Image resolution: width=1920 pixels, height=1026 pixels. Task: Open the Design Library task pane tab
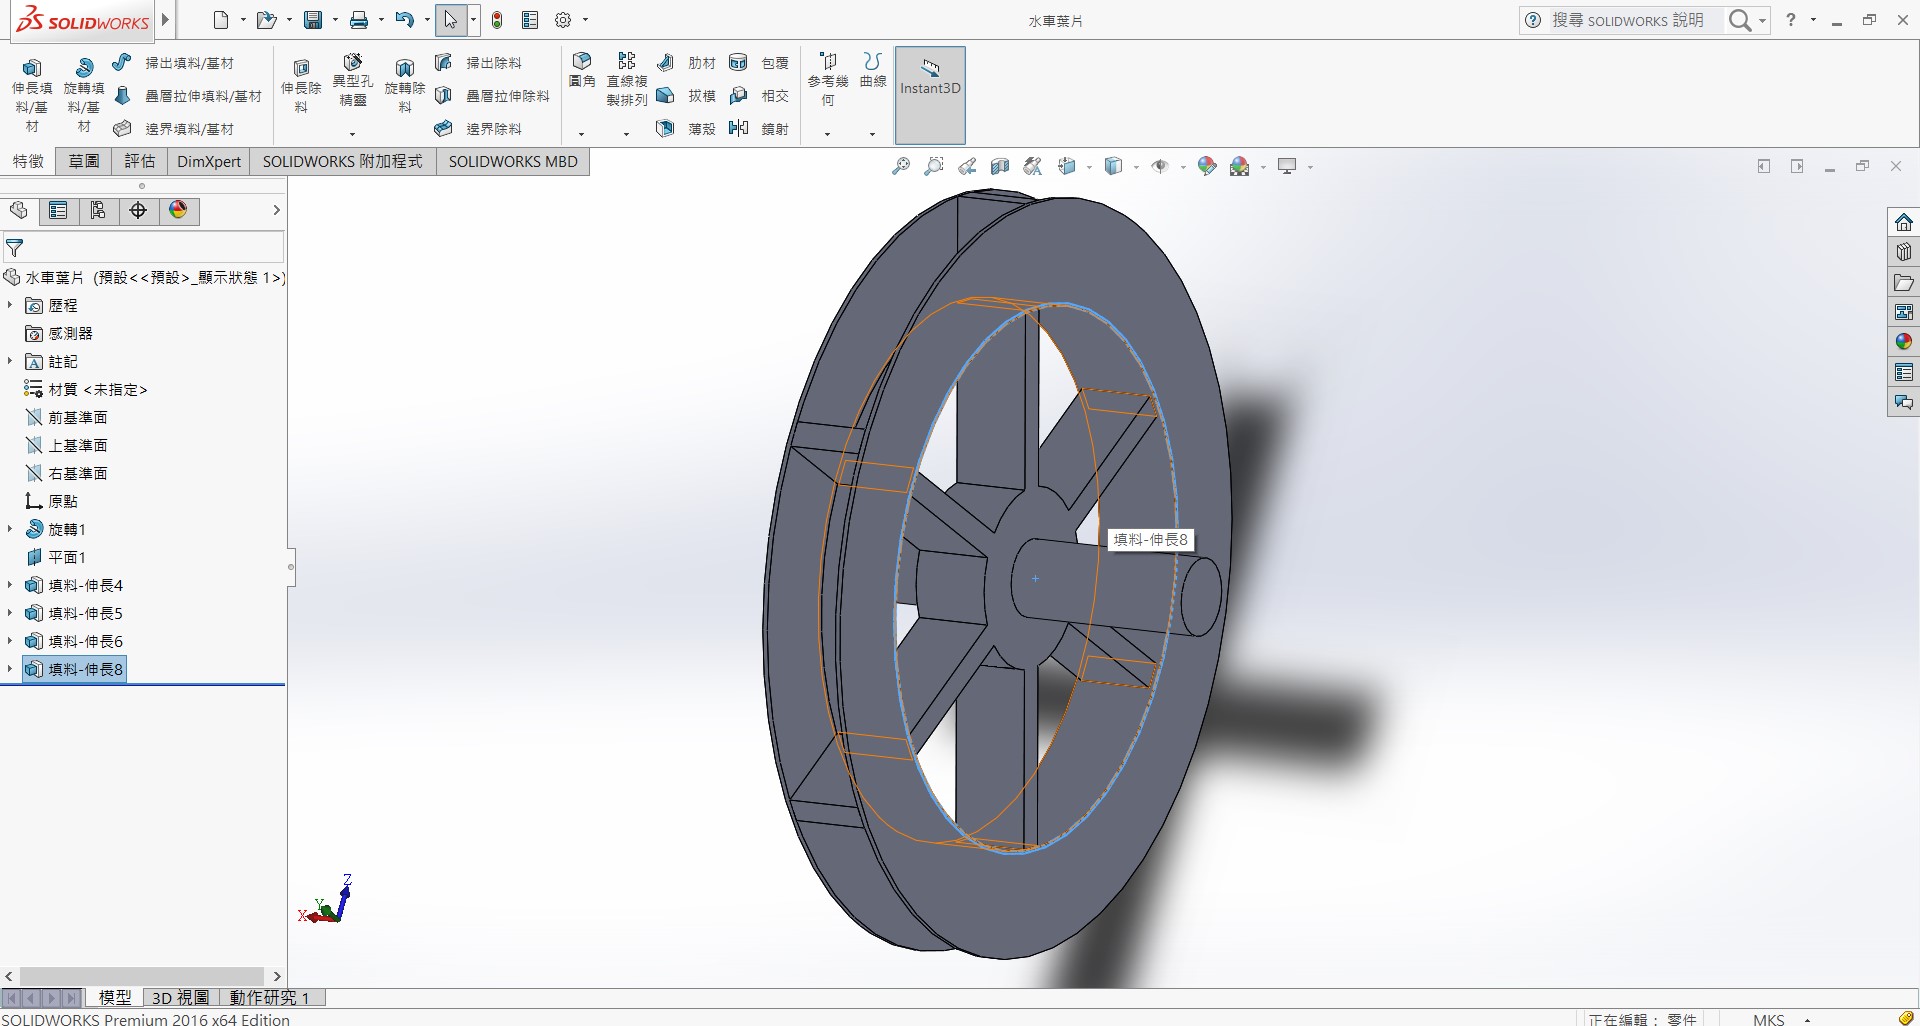(1903, 252)
